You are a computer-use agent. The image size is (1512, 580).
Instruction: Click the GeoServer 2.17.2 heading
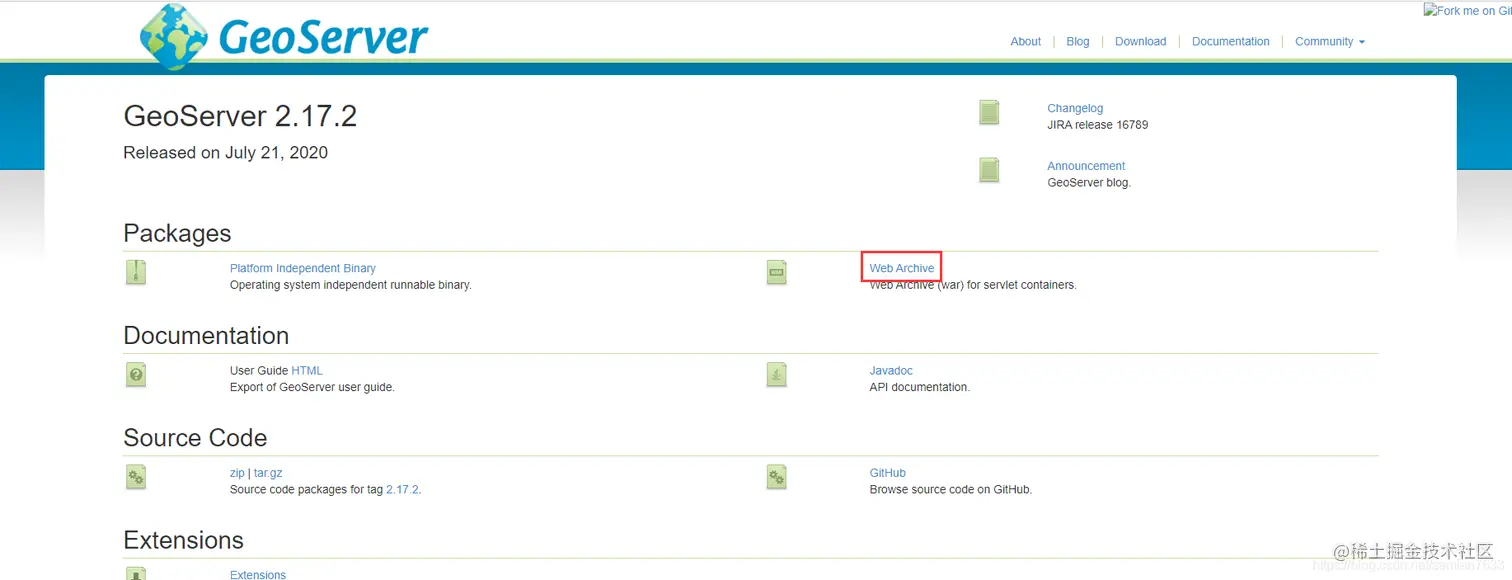(x=240, y=116)
